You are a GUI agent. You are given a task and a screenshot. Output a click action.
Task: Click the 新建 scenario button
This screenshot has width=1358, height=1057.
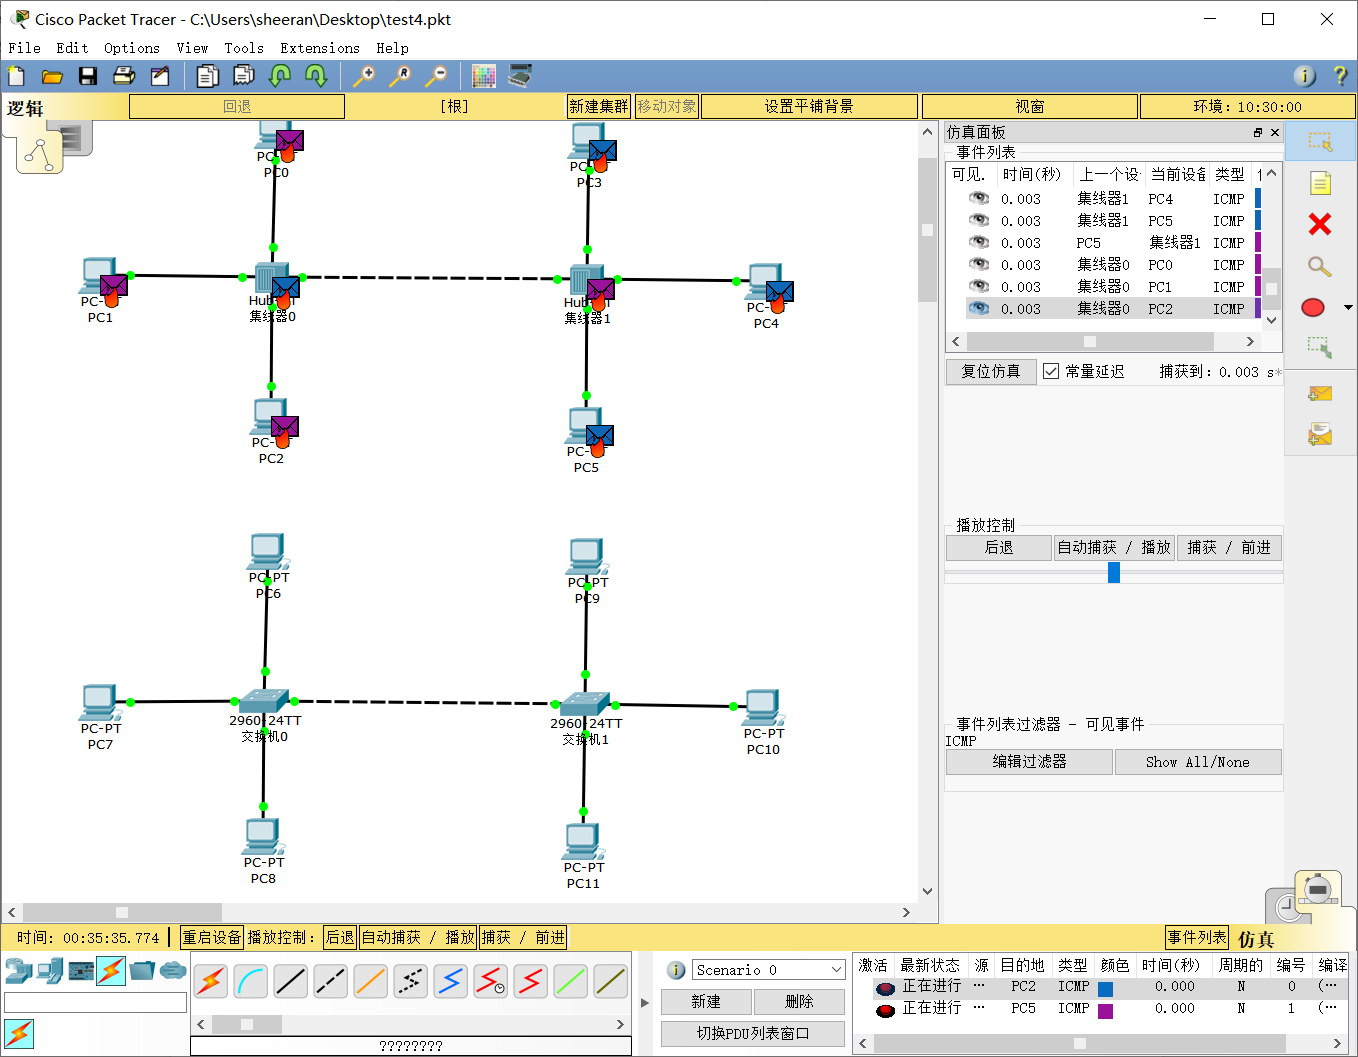[x=706, y=1001]
